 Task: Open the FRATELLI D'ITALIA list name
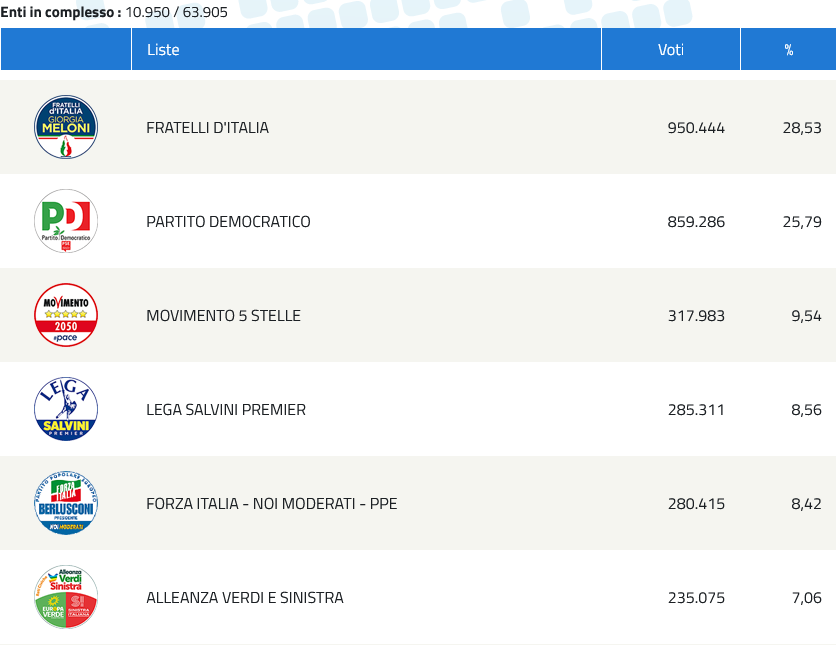pos(207,128)
